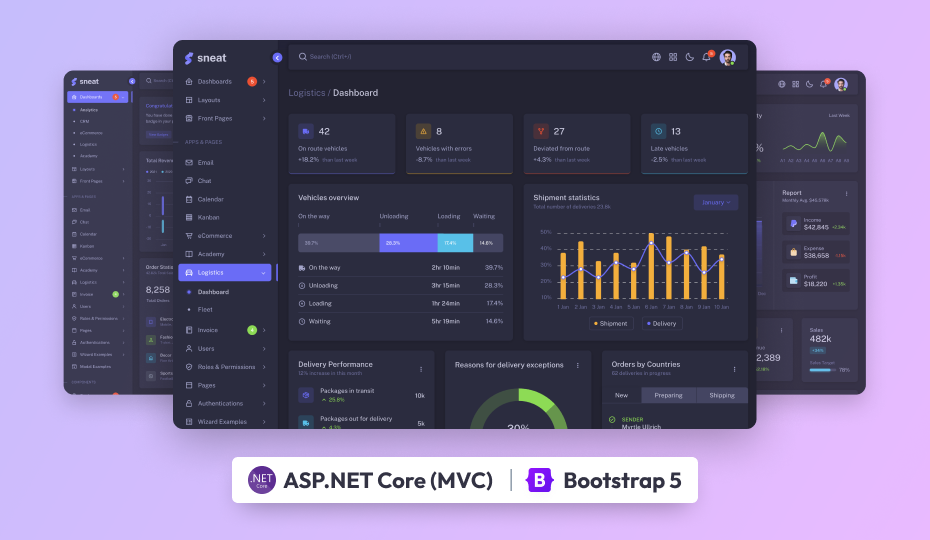Click the deviated from route icon
Image resolution: width=930 pixels, height=540 pixels.
click(x=541, y=131)
